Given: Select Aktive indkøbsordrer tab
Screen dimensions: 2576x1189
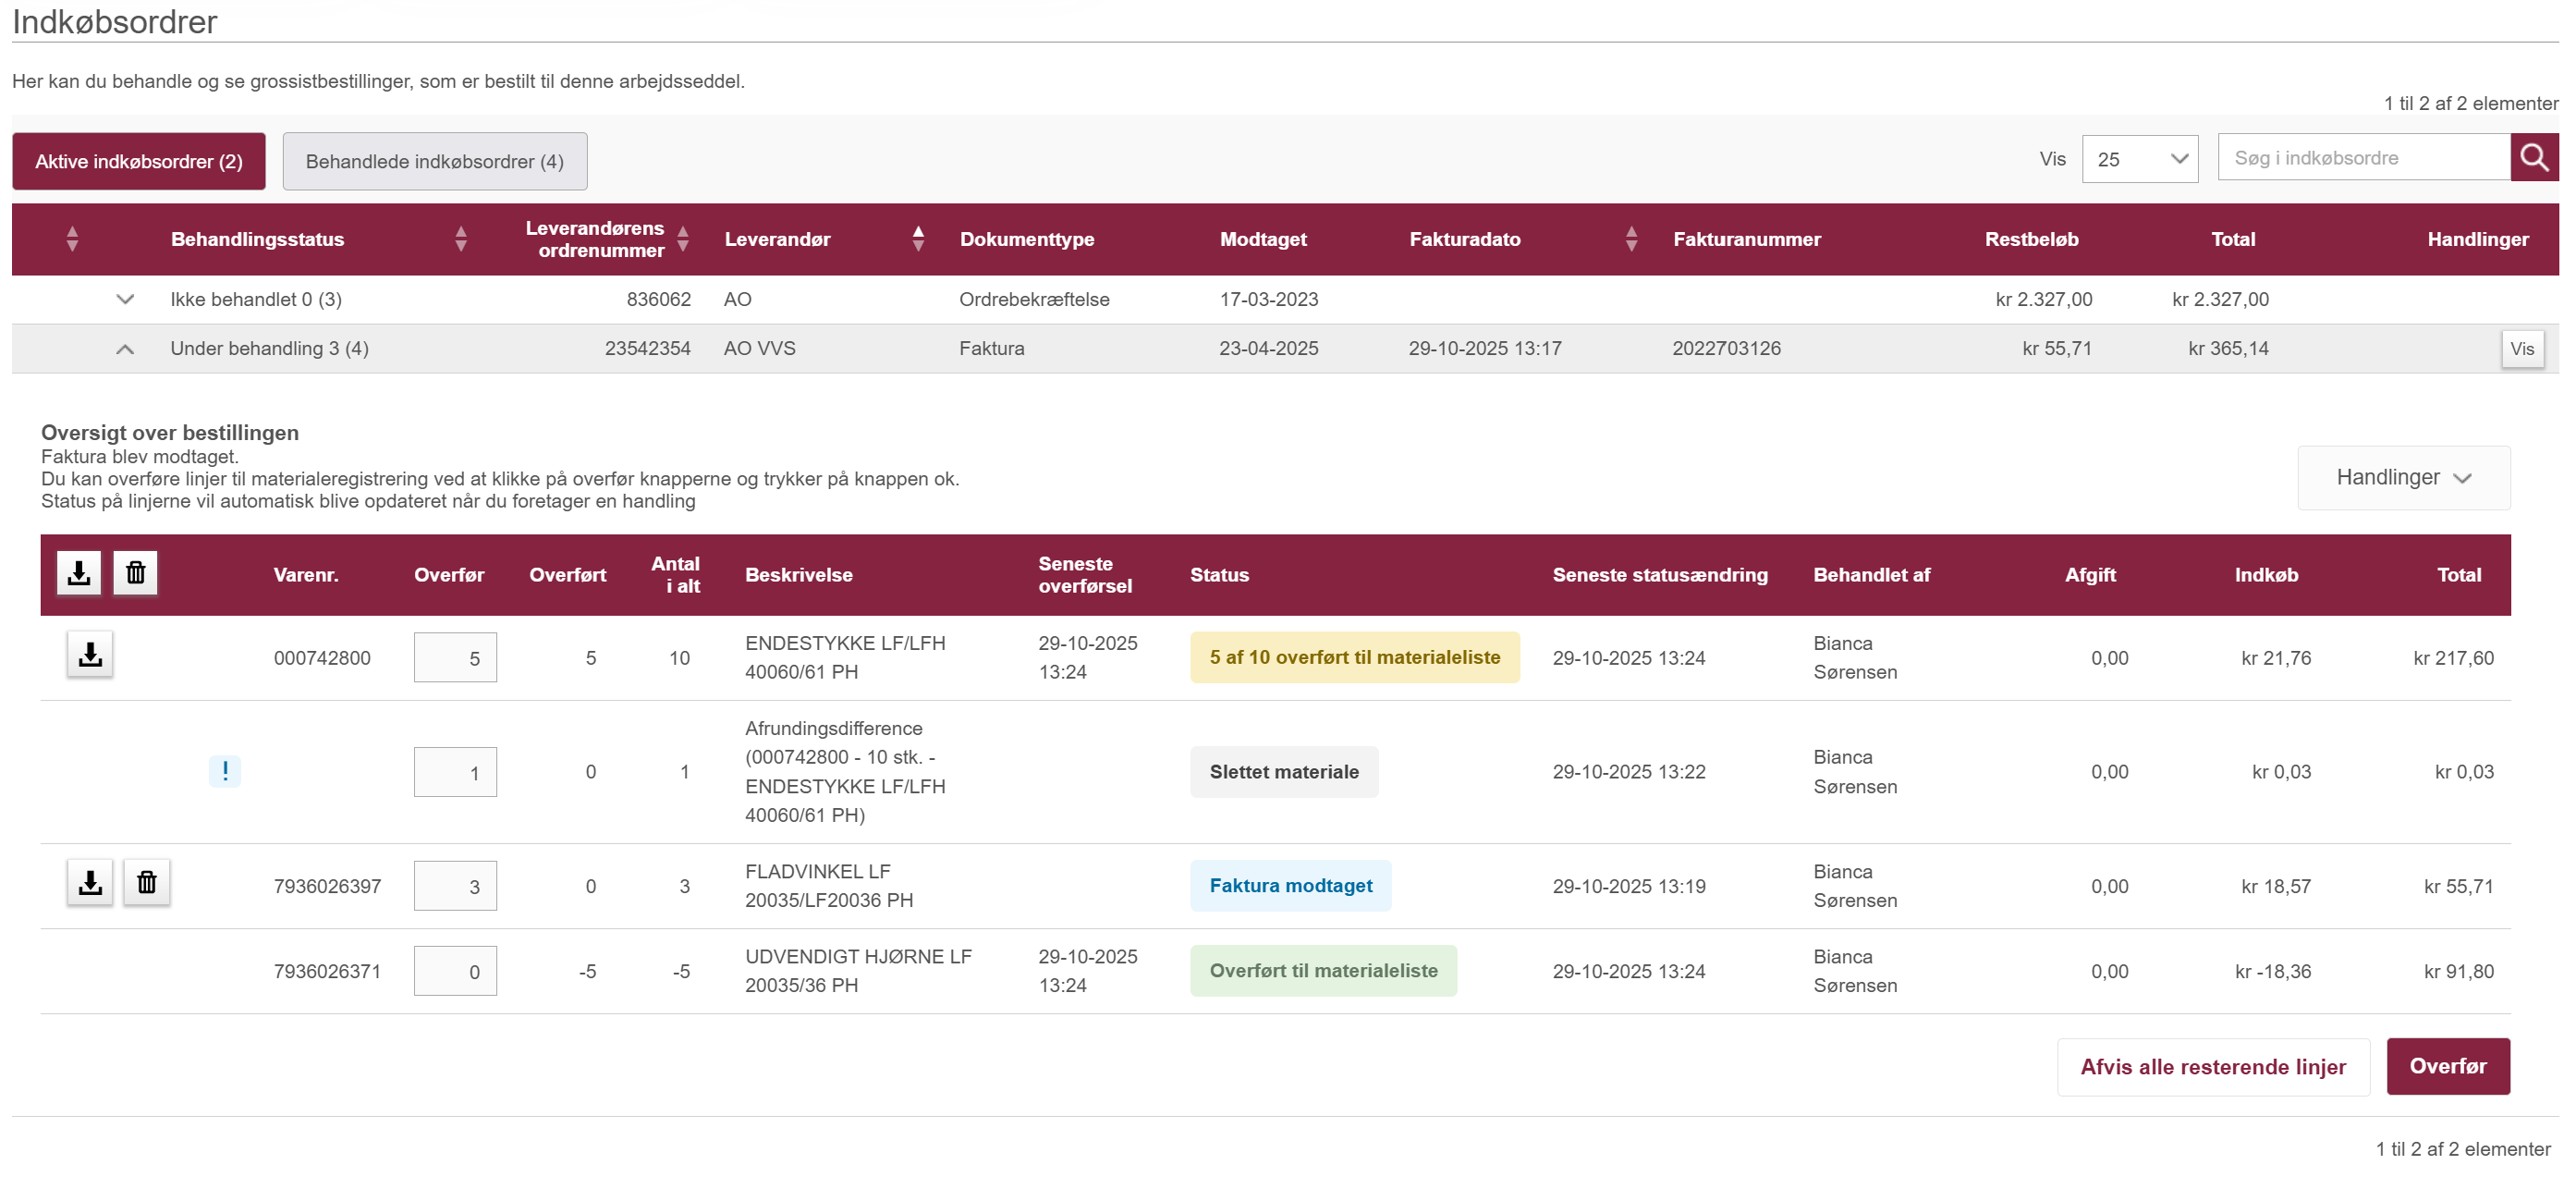Looking at the screenshot, I should (139, 161).
